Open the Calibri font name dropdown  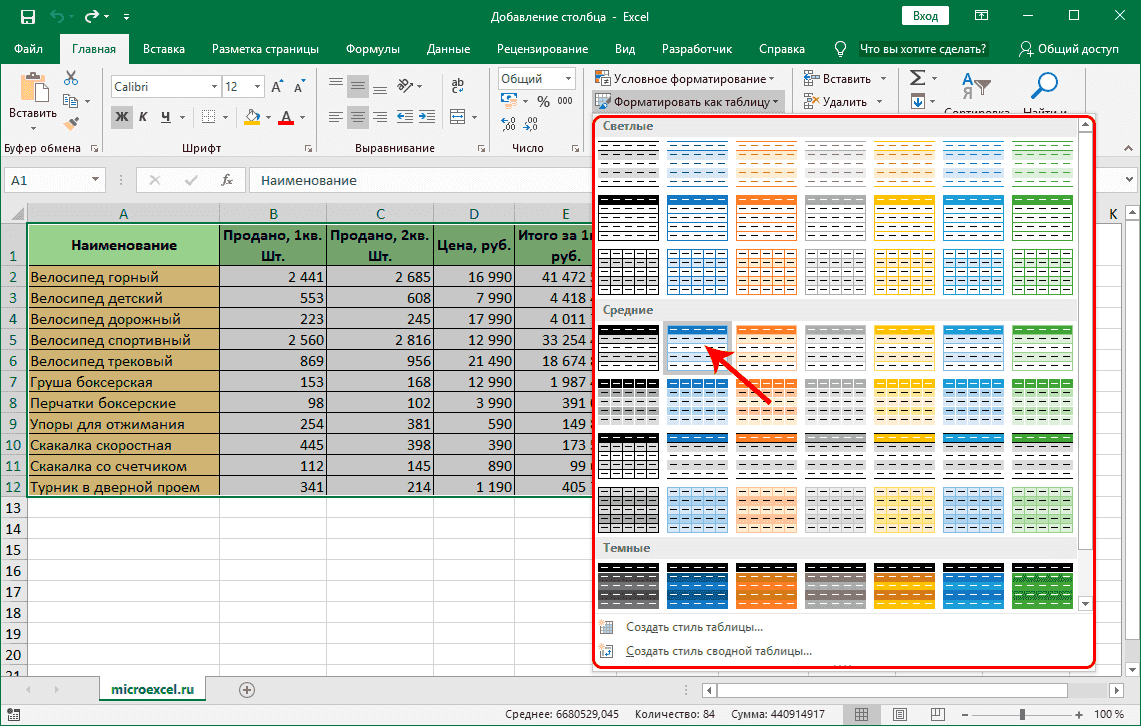click(213, 84)
